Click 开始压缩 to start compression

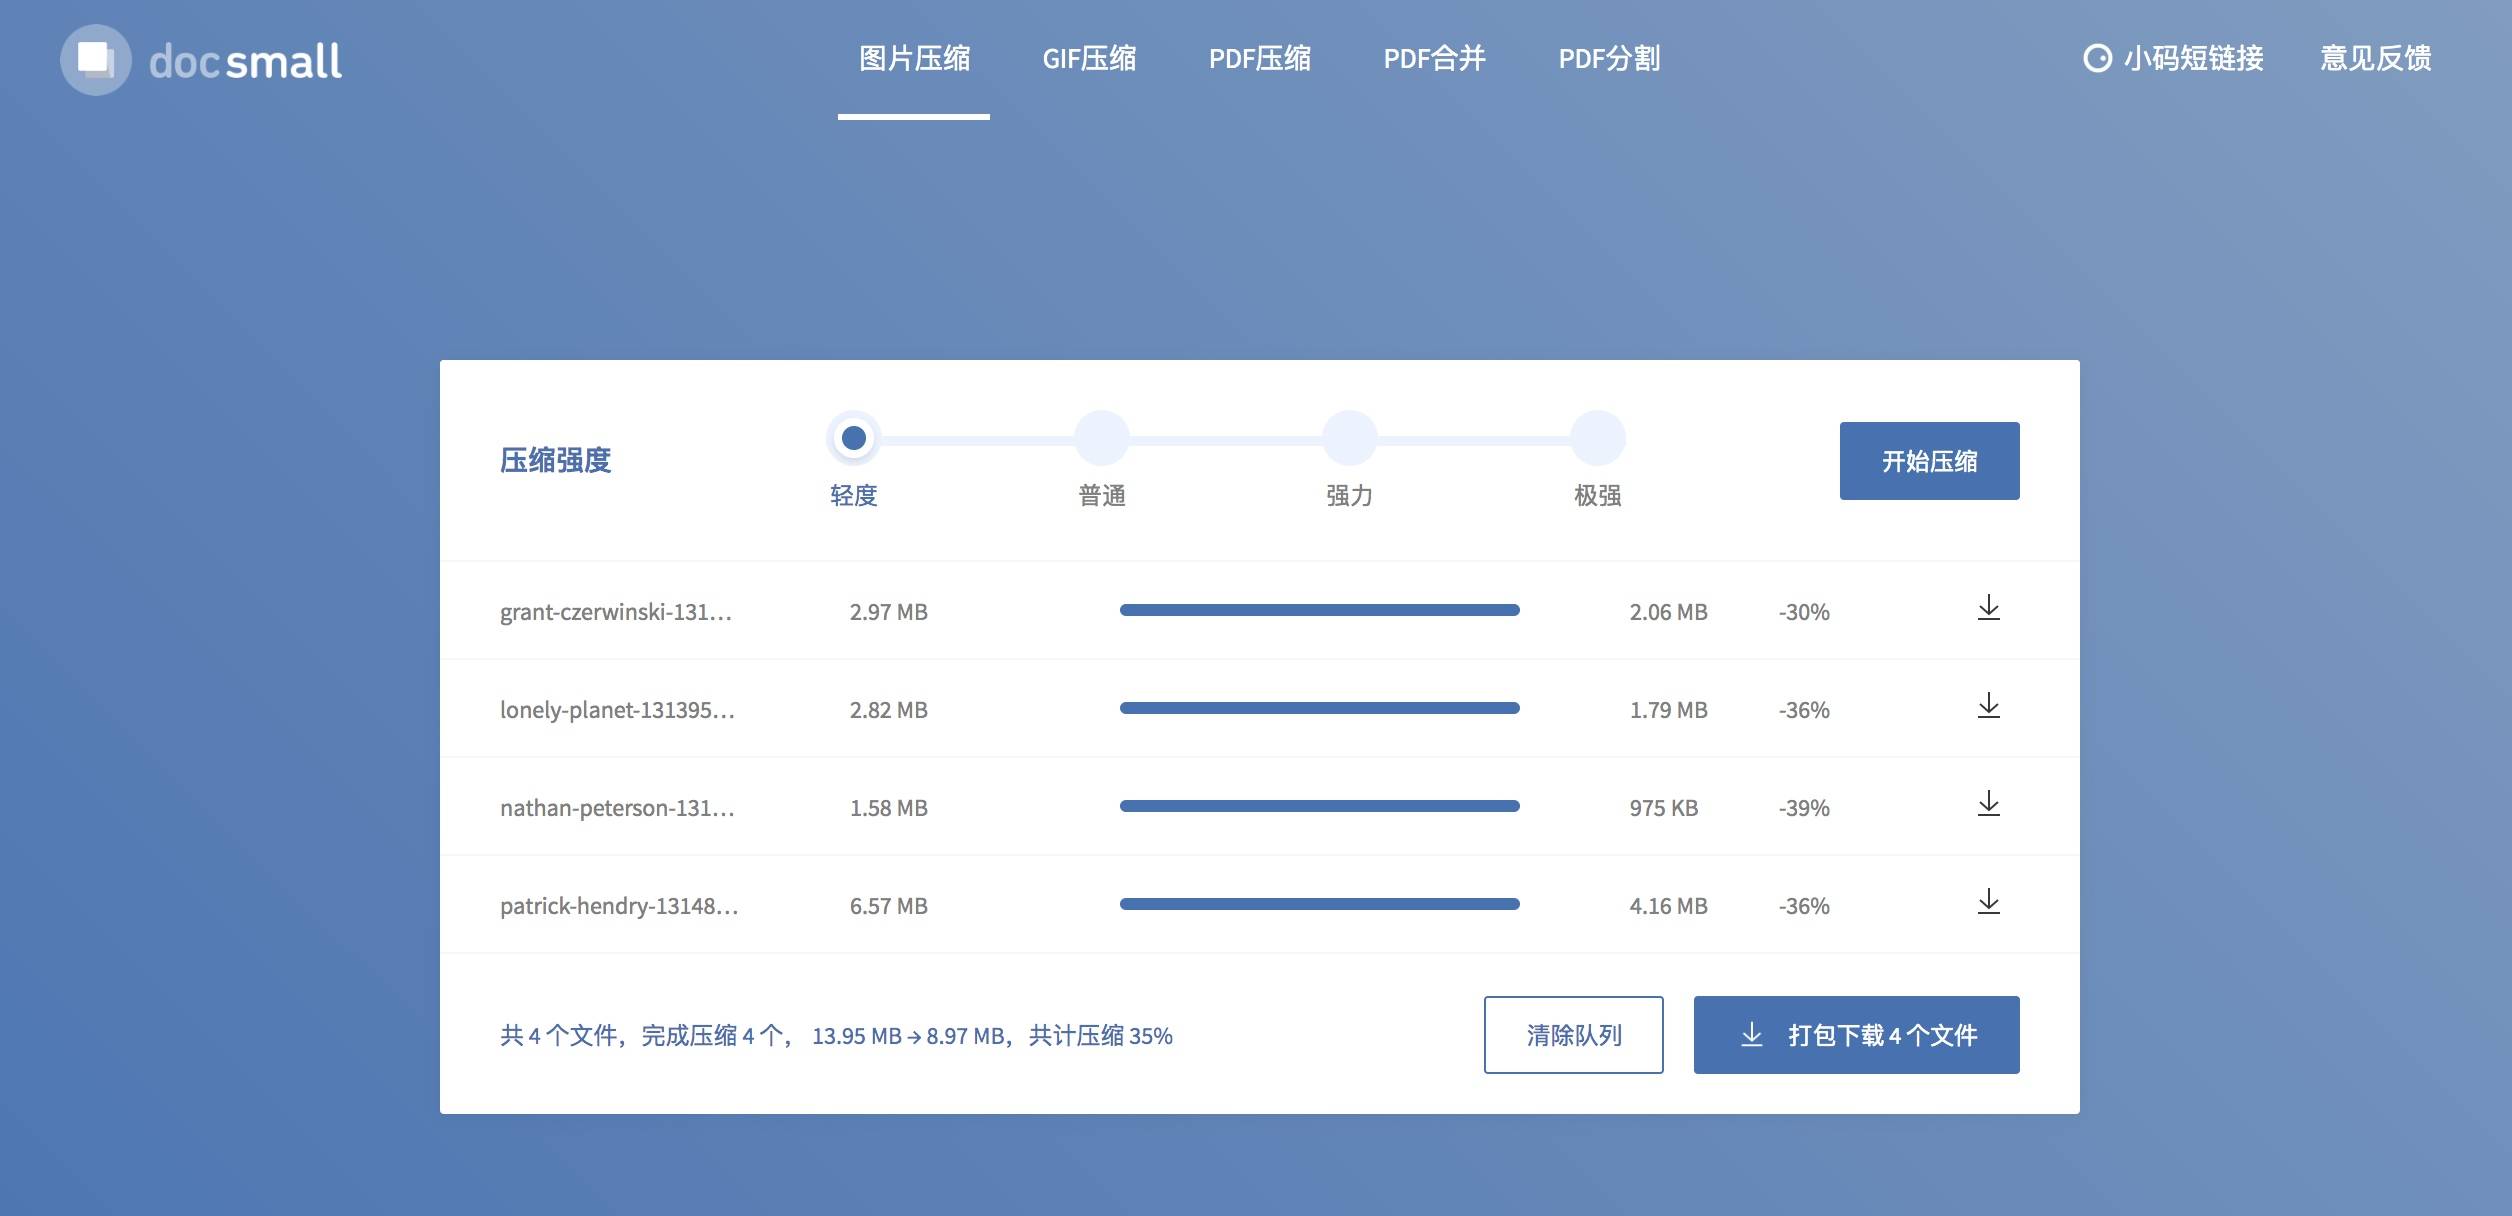click(x=1929, y=460)
